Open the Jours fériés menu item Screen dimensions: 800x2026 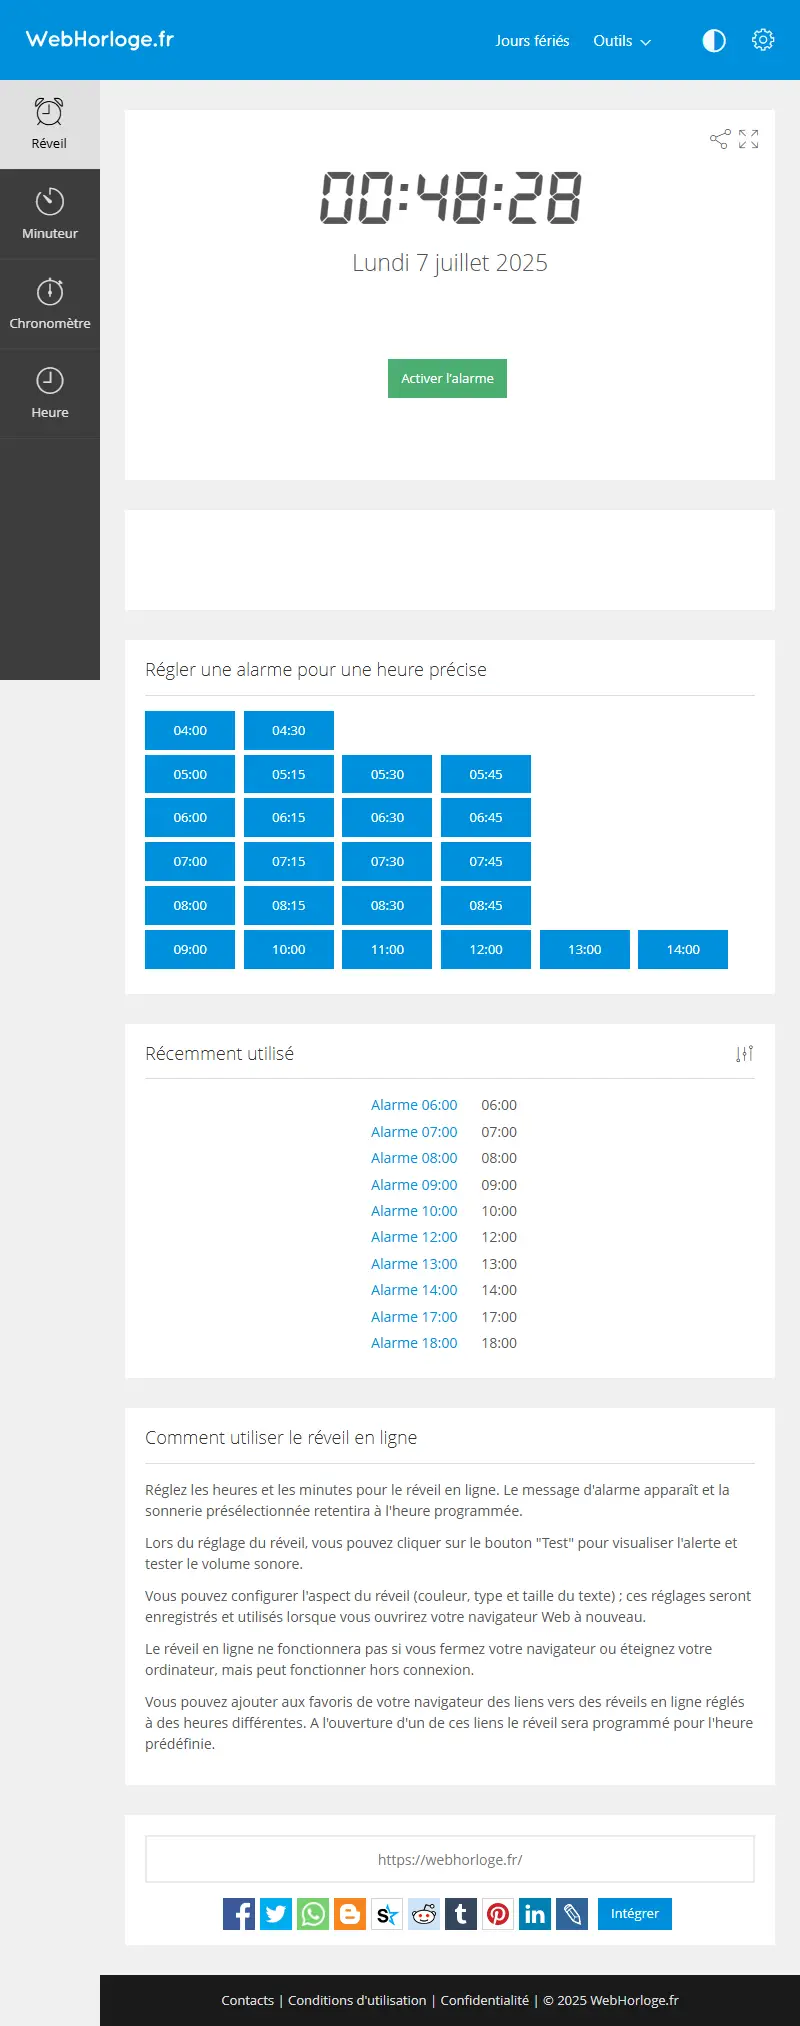[532, 41]
